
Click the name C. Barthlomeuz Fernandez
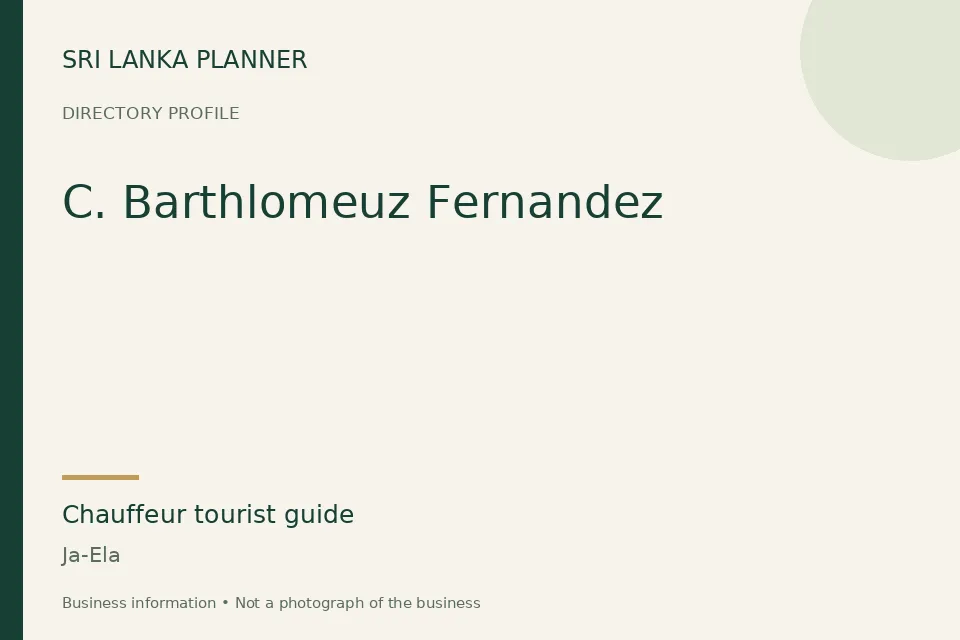362,202
